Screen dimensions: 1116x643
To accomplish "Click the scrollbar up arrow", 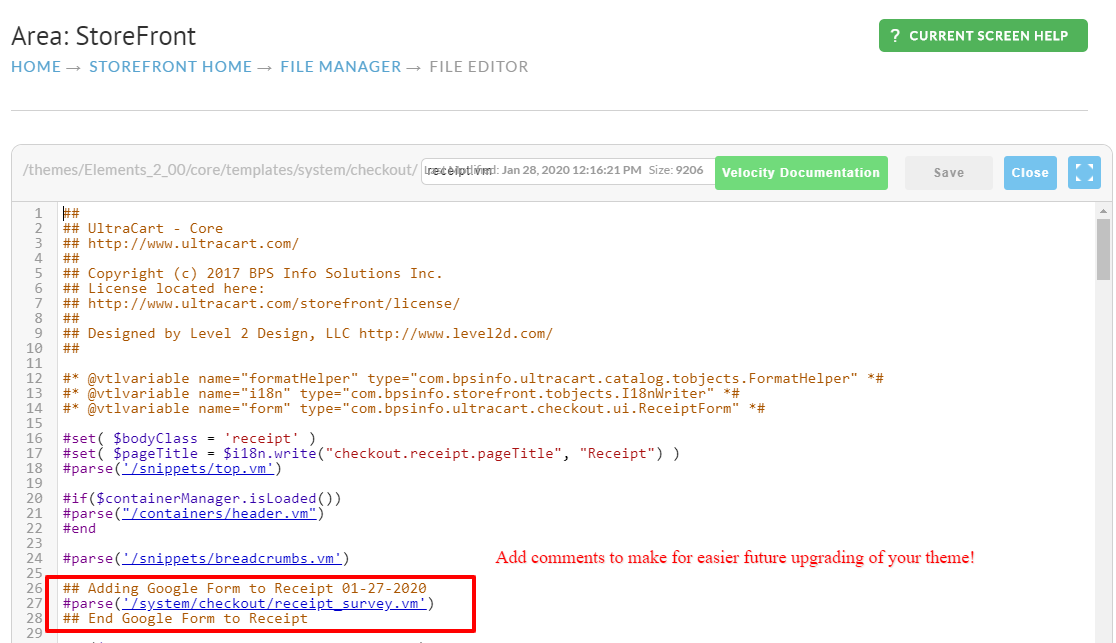I will (1103, 211).
